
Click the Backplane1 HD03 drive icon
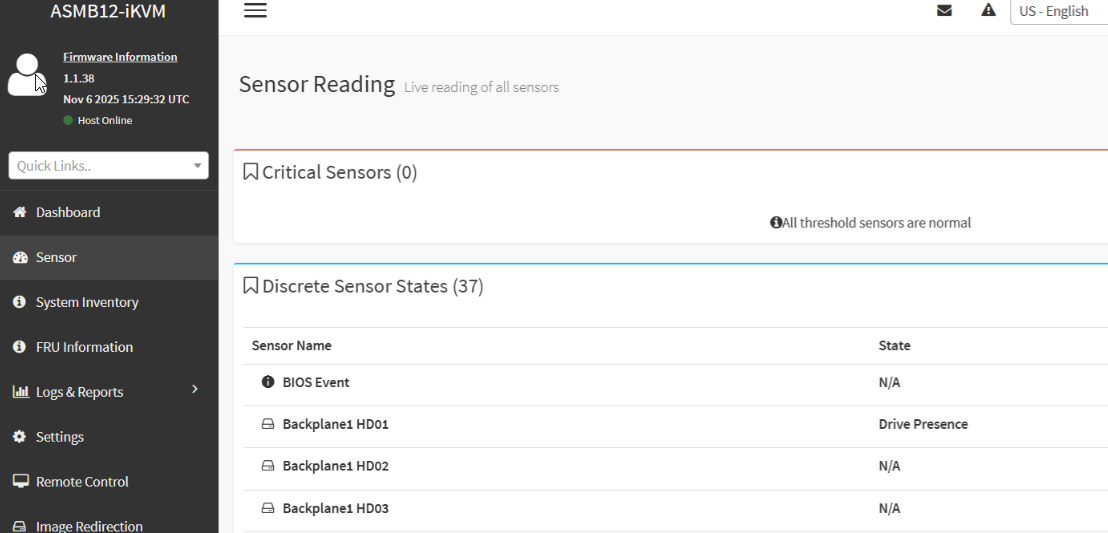pos(268,508)
